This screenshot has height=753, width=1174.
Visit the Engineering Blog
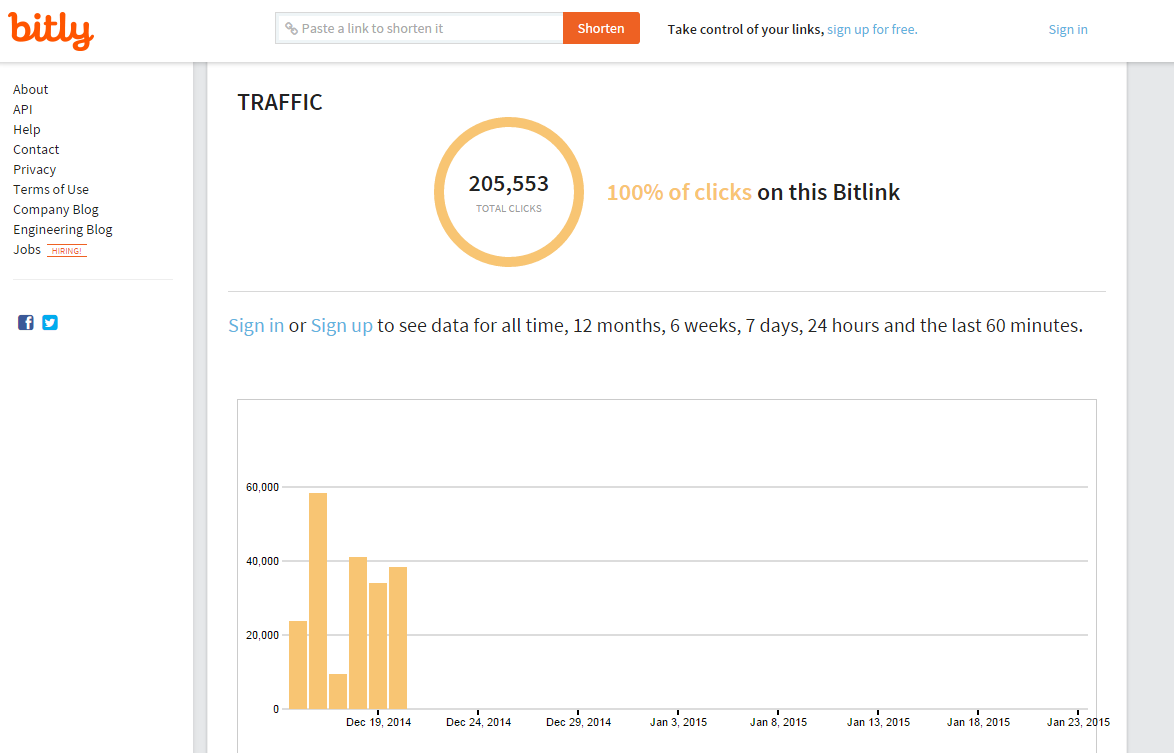[63, 229]
